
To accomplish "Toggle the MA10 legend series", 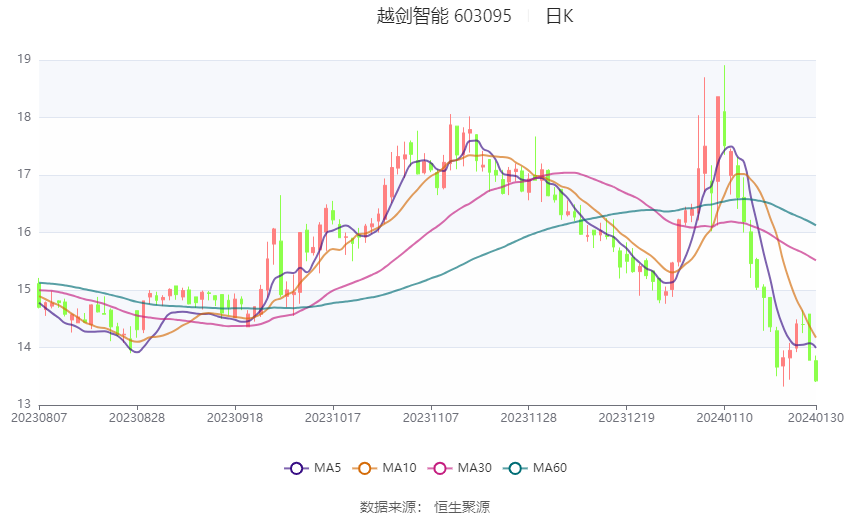I will click(384, 468).
